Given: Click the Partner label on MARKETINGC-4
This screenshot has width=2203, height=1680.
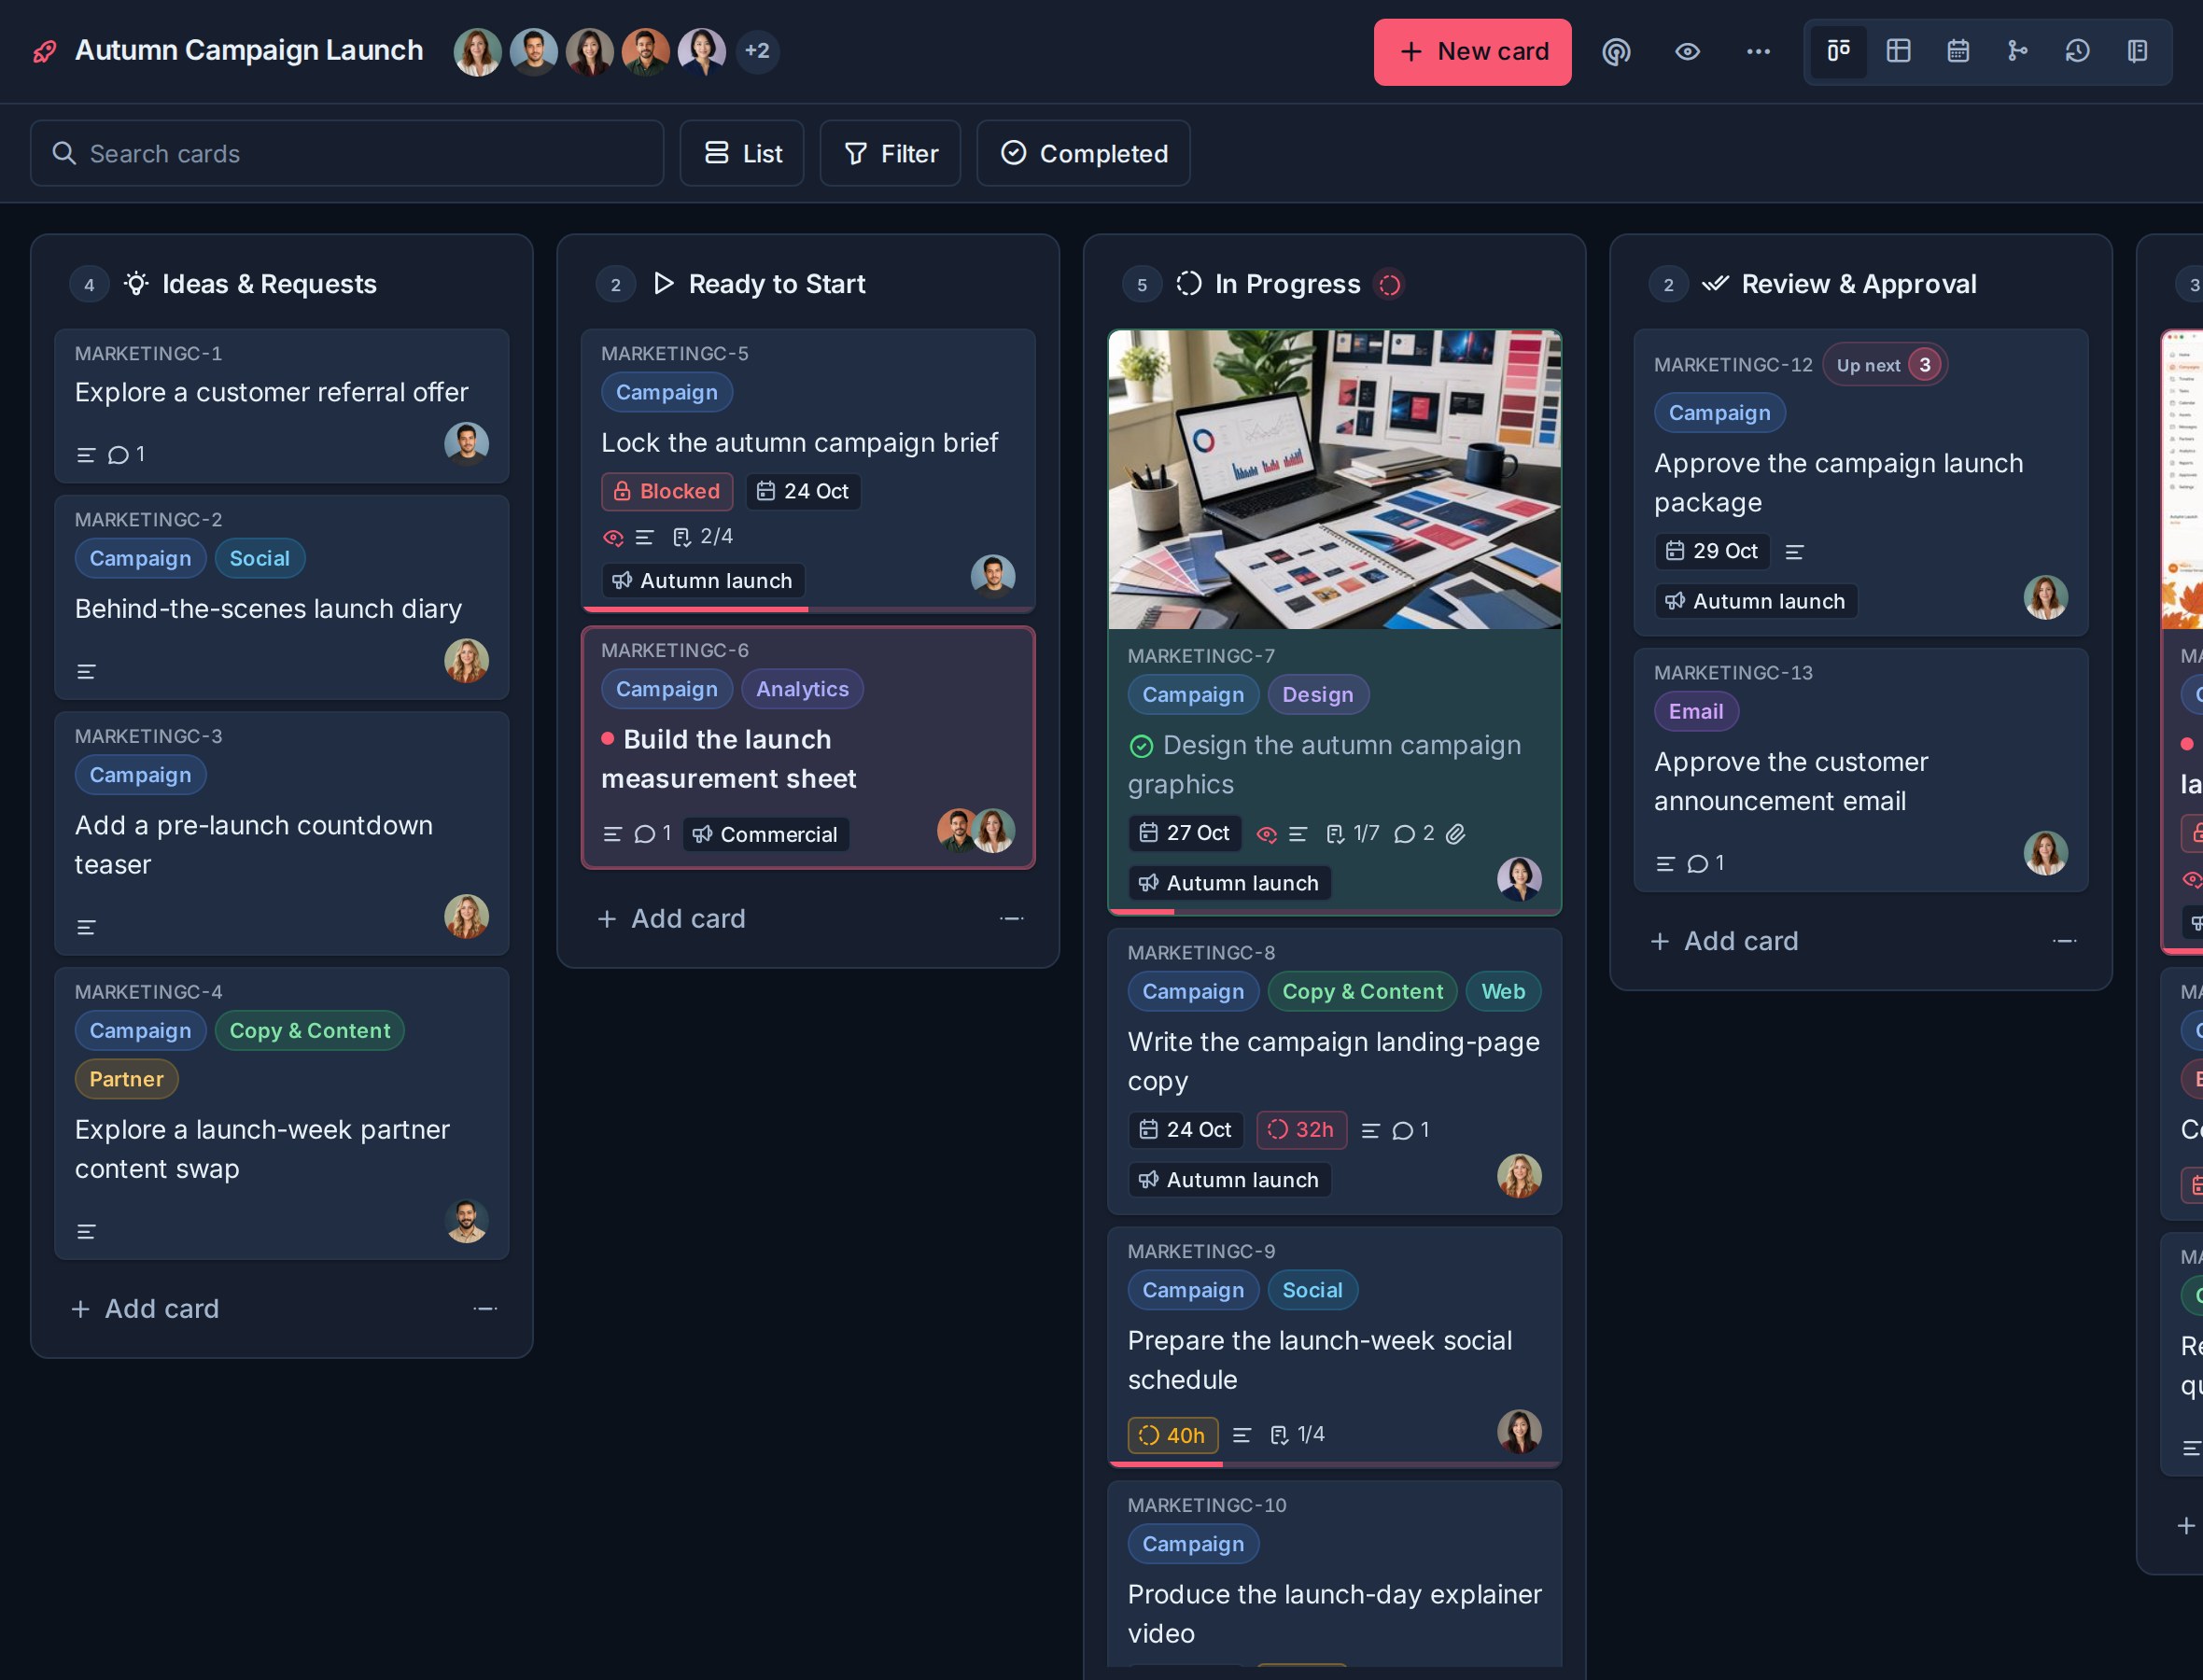Looking at the screenshot, I should 126,1079.
